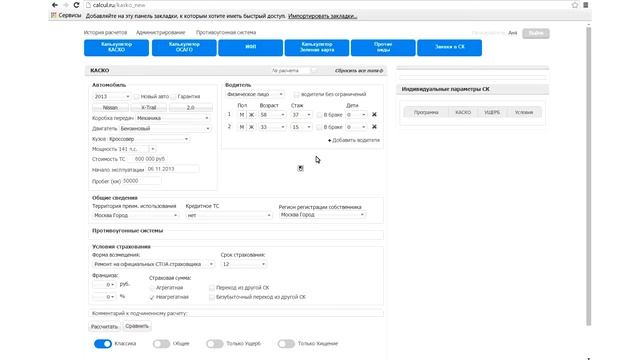Select the Nissan make button
The height and width of the screenshot is (360, 640).
pos(110,108)
